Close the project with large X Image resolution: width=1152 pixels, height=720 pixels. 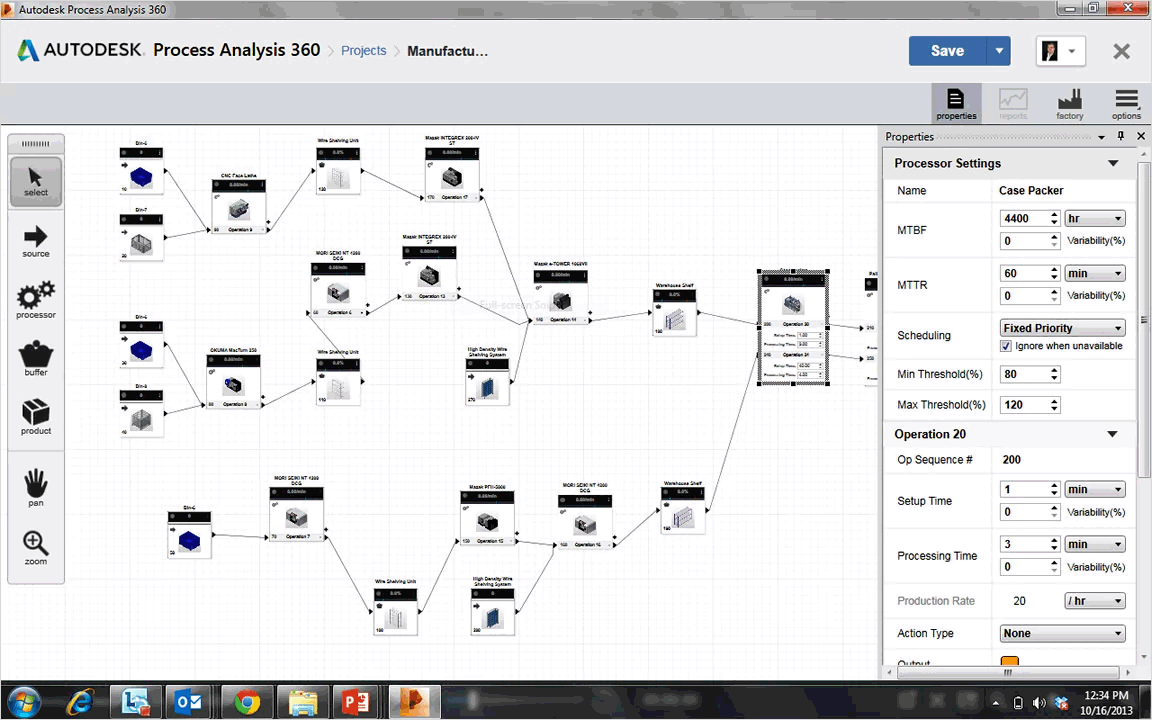pyautogui.click(x=1121, y=51)
